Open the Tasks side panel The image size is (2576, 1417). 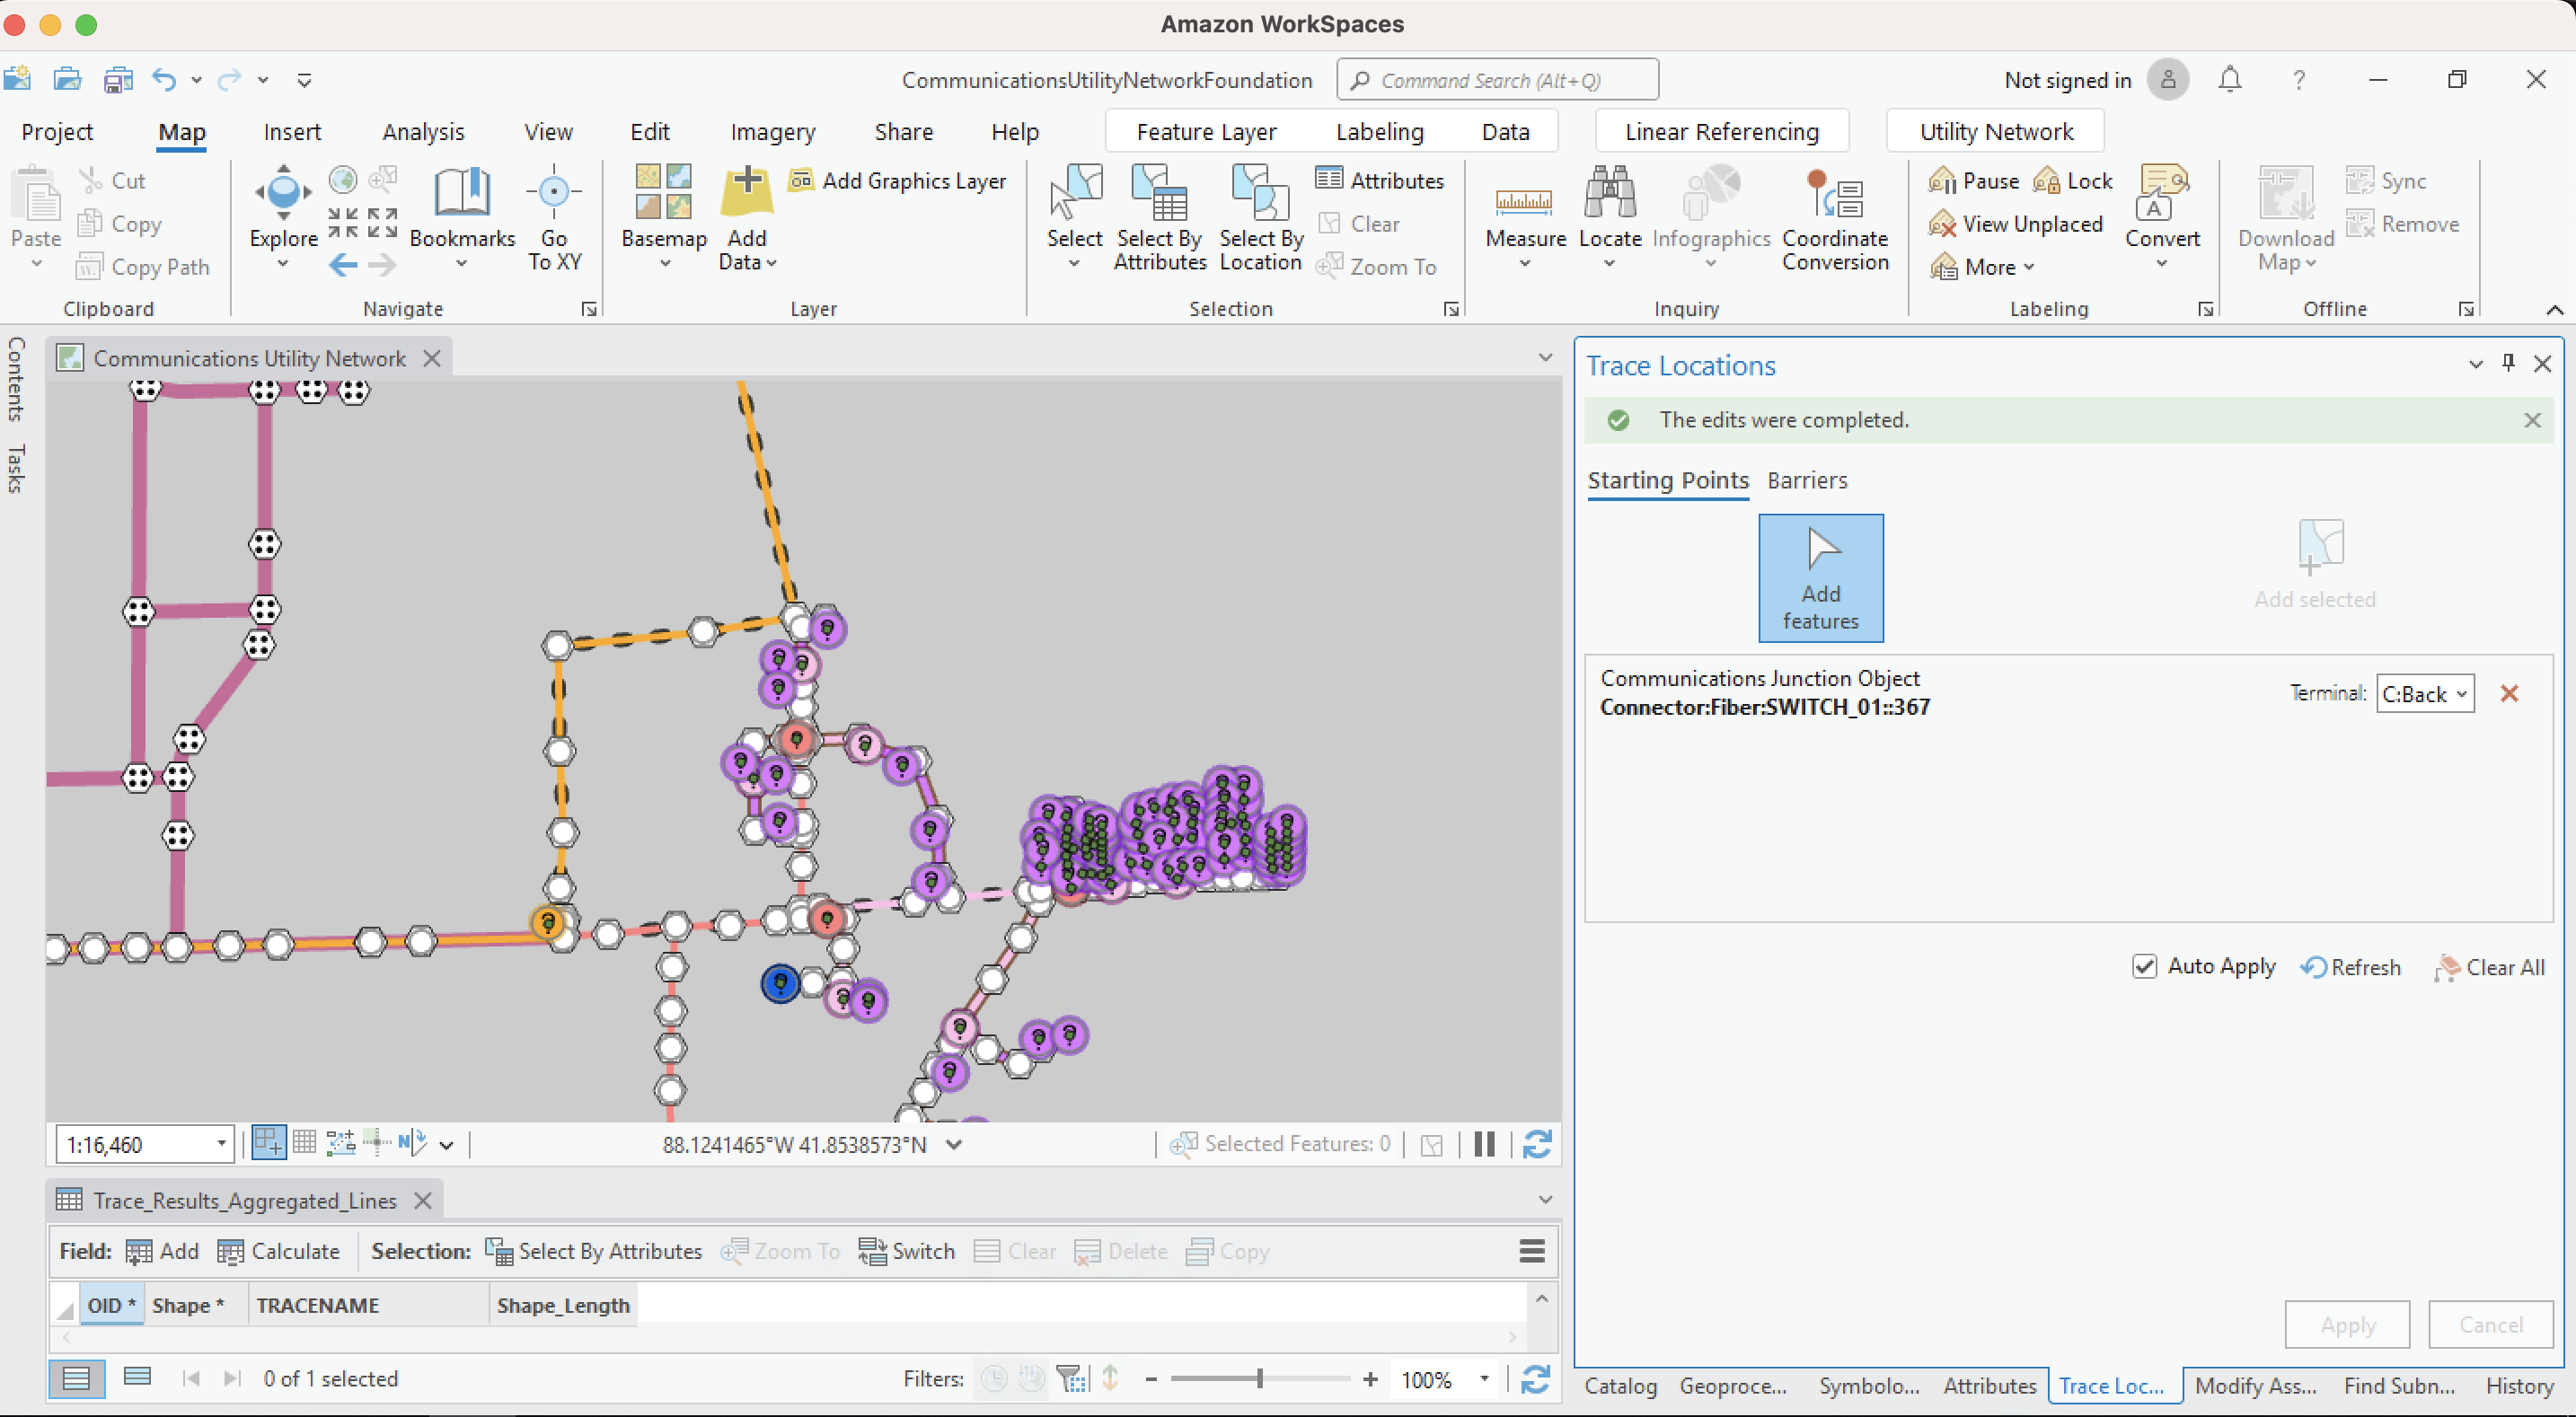point(16,468)
